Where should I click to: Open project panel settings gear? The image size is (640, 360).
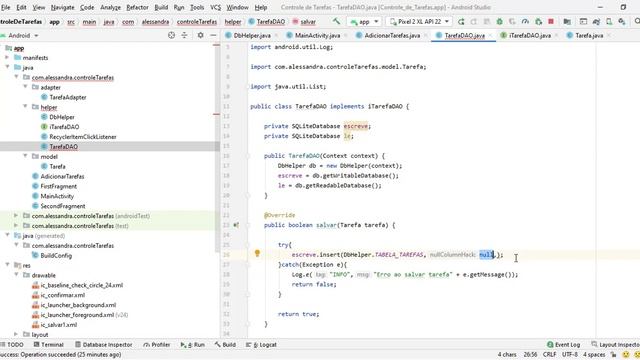point(200,36)
